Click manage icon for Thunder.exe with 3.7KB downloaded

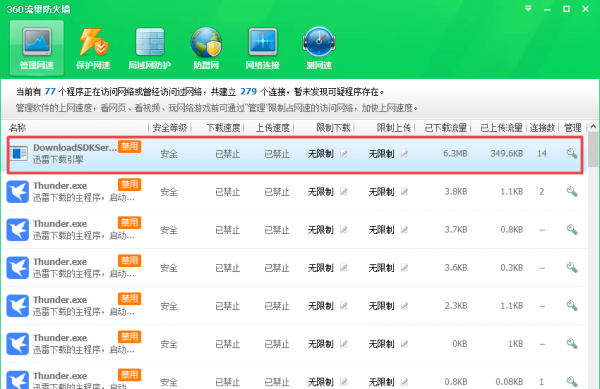572,229
